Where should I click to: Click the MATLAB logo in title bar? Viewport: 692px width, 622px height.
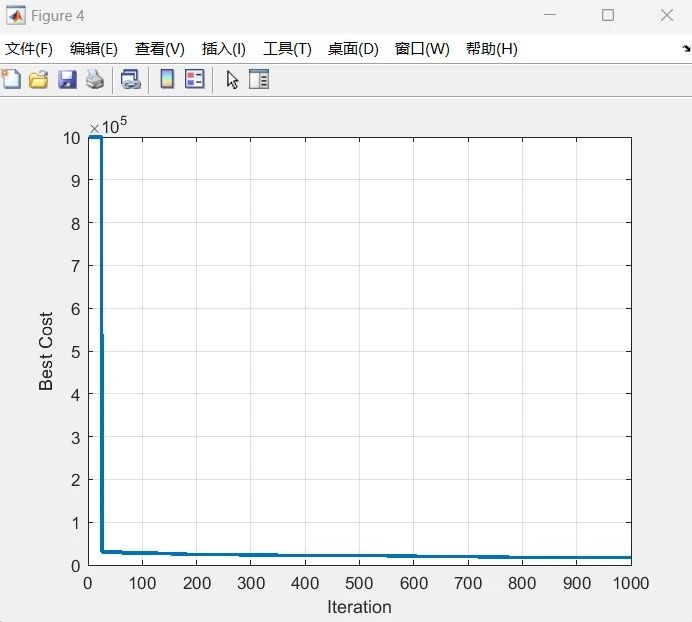pos(15,16)
